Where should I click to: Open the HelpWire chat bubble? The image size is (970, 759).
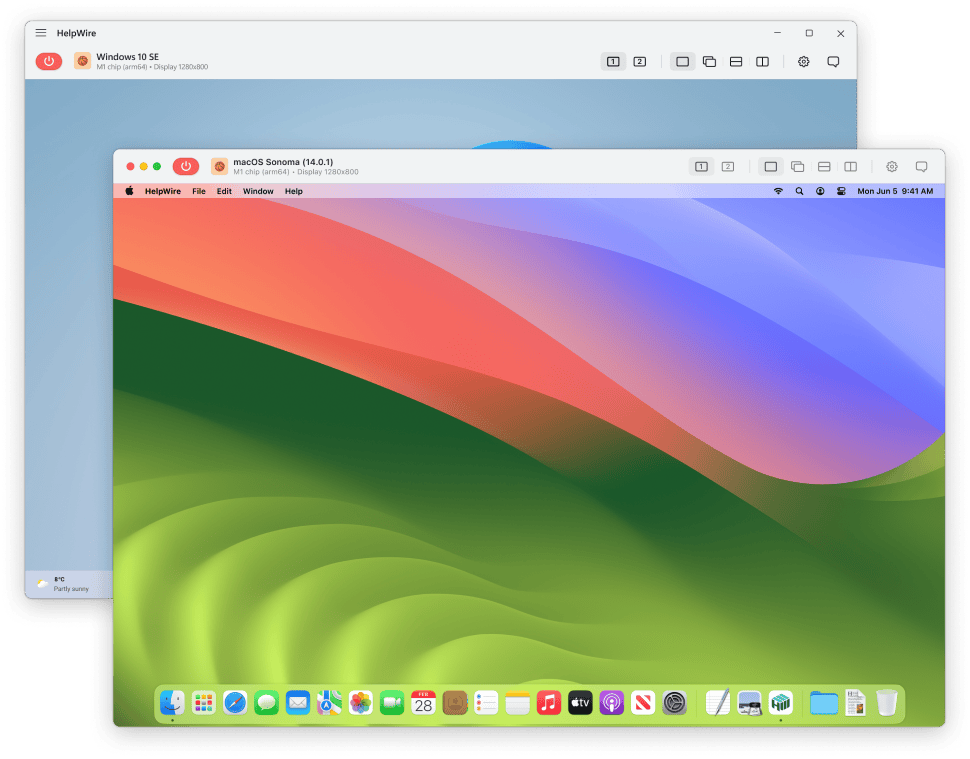[921, 166]
